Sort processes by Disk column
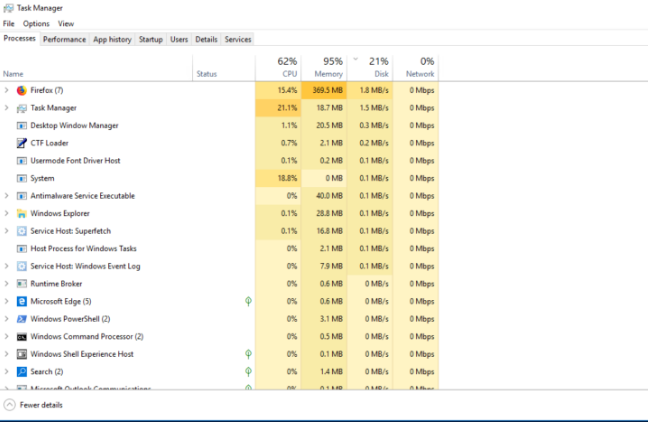 point(370,67)
